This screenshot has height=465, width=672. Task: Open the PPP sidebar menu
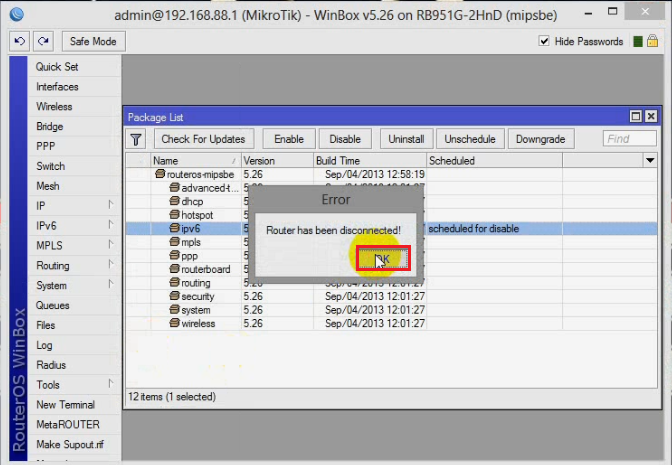pyautogui.click(x=46, y=146)
